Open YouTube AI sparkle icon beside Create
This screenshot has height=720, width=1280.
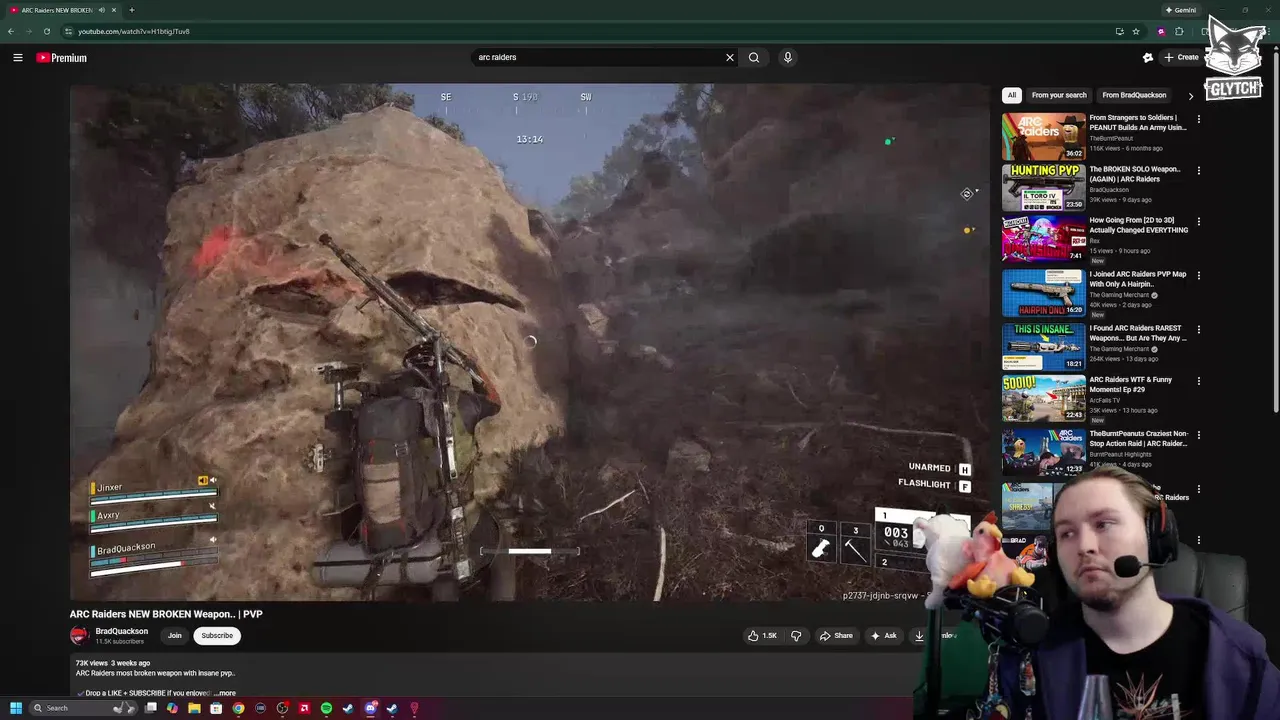1148,57
